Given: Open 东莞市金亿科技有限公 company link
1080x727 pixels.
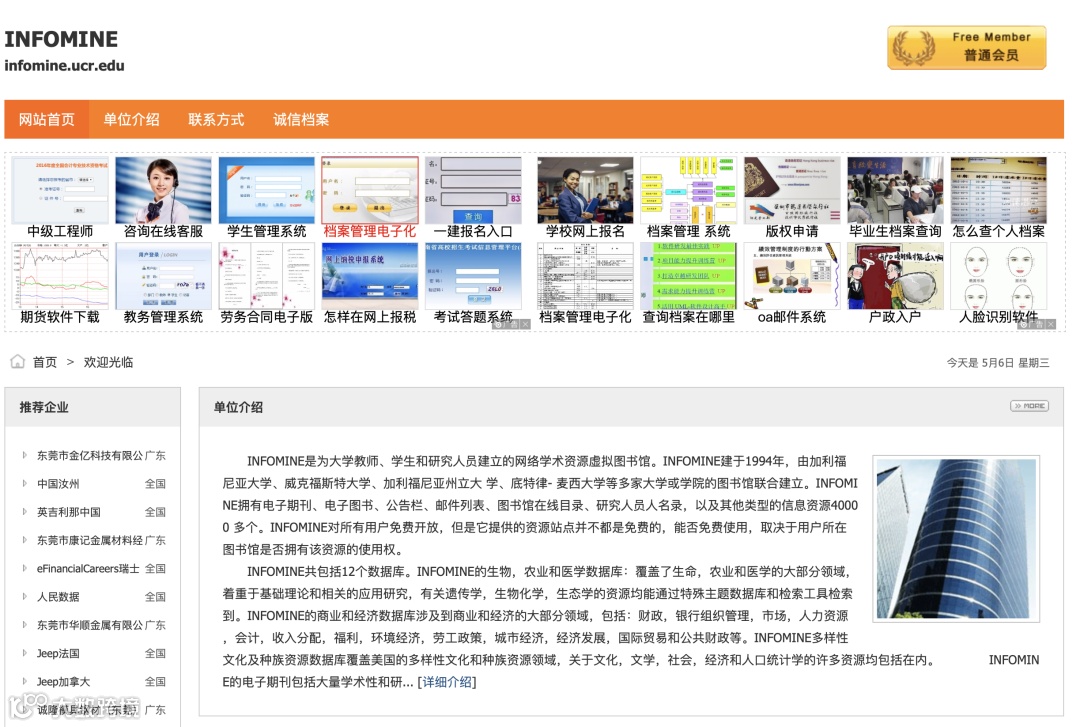Looking at the screenshot, I should (x=90, y=455).
